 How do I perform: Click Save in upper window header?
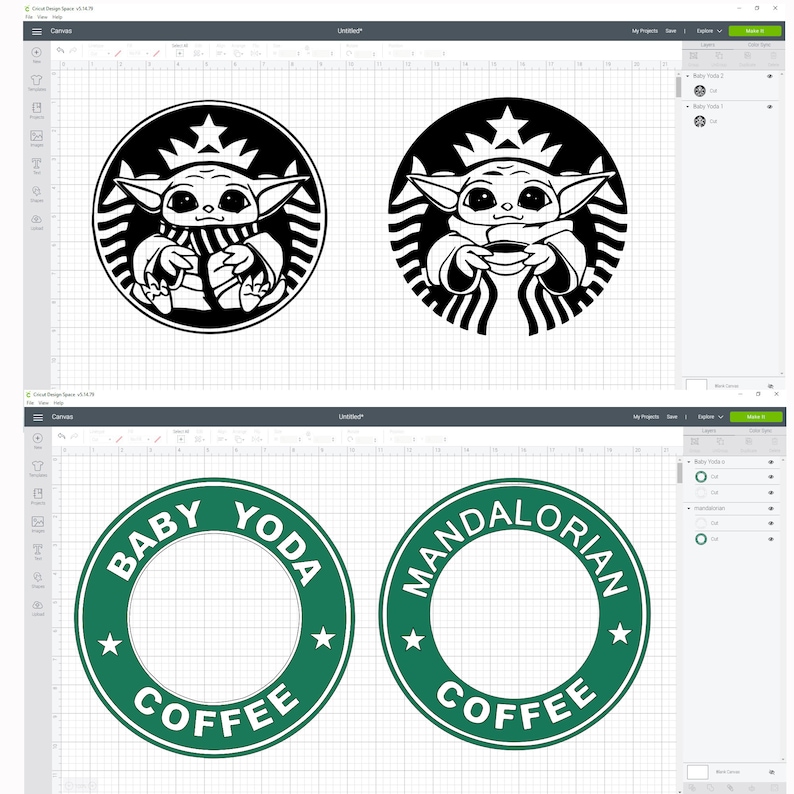670,31
